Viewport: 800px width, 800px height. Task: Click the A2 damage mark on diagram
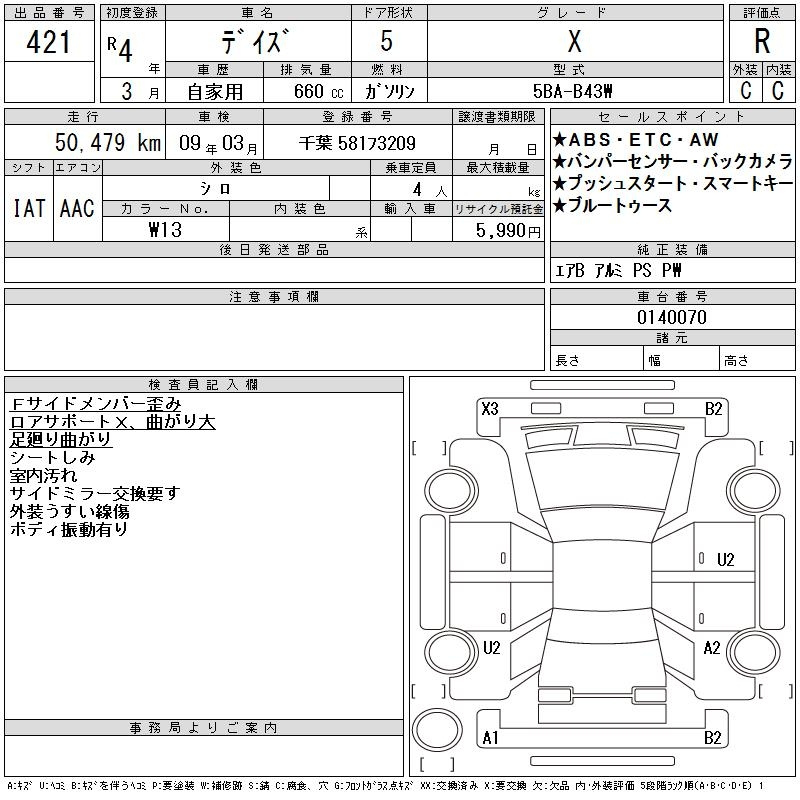coord(712,648)
